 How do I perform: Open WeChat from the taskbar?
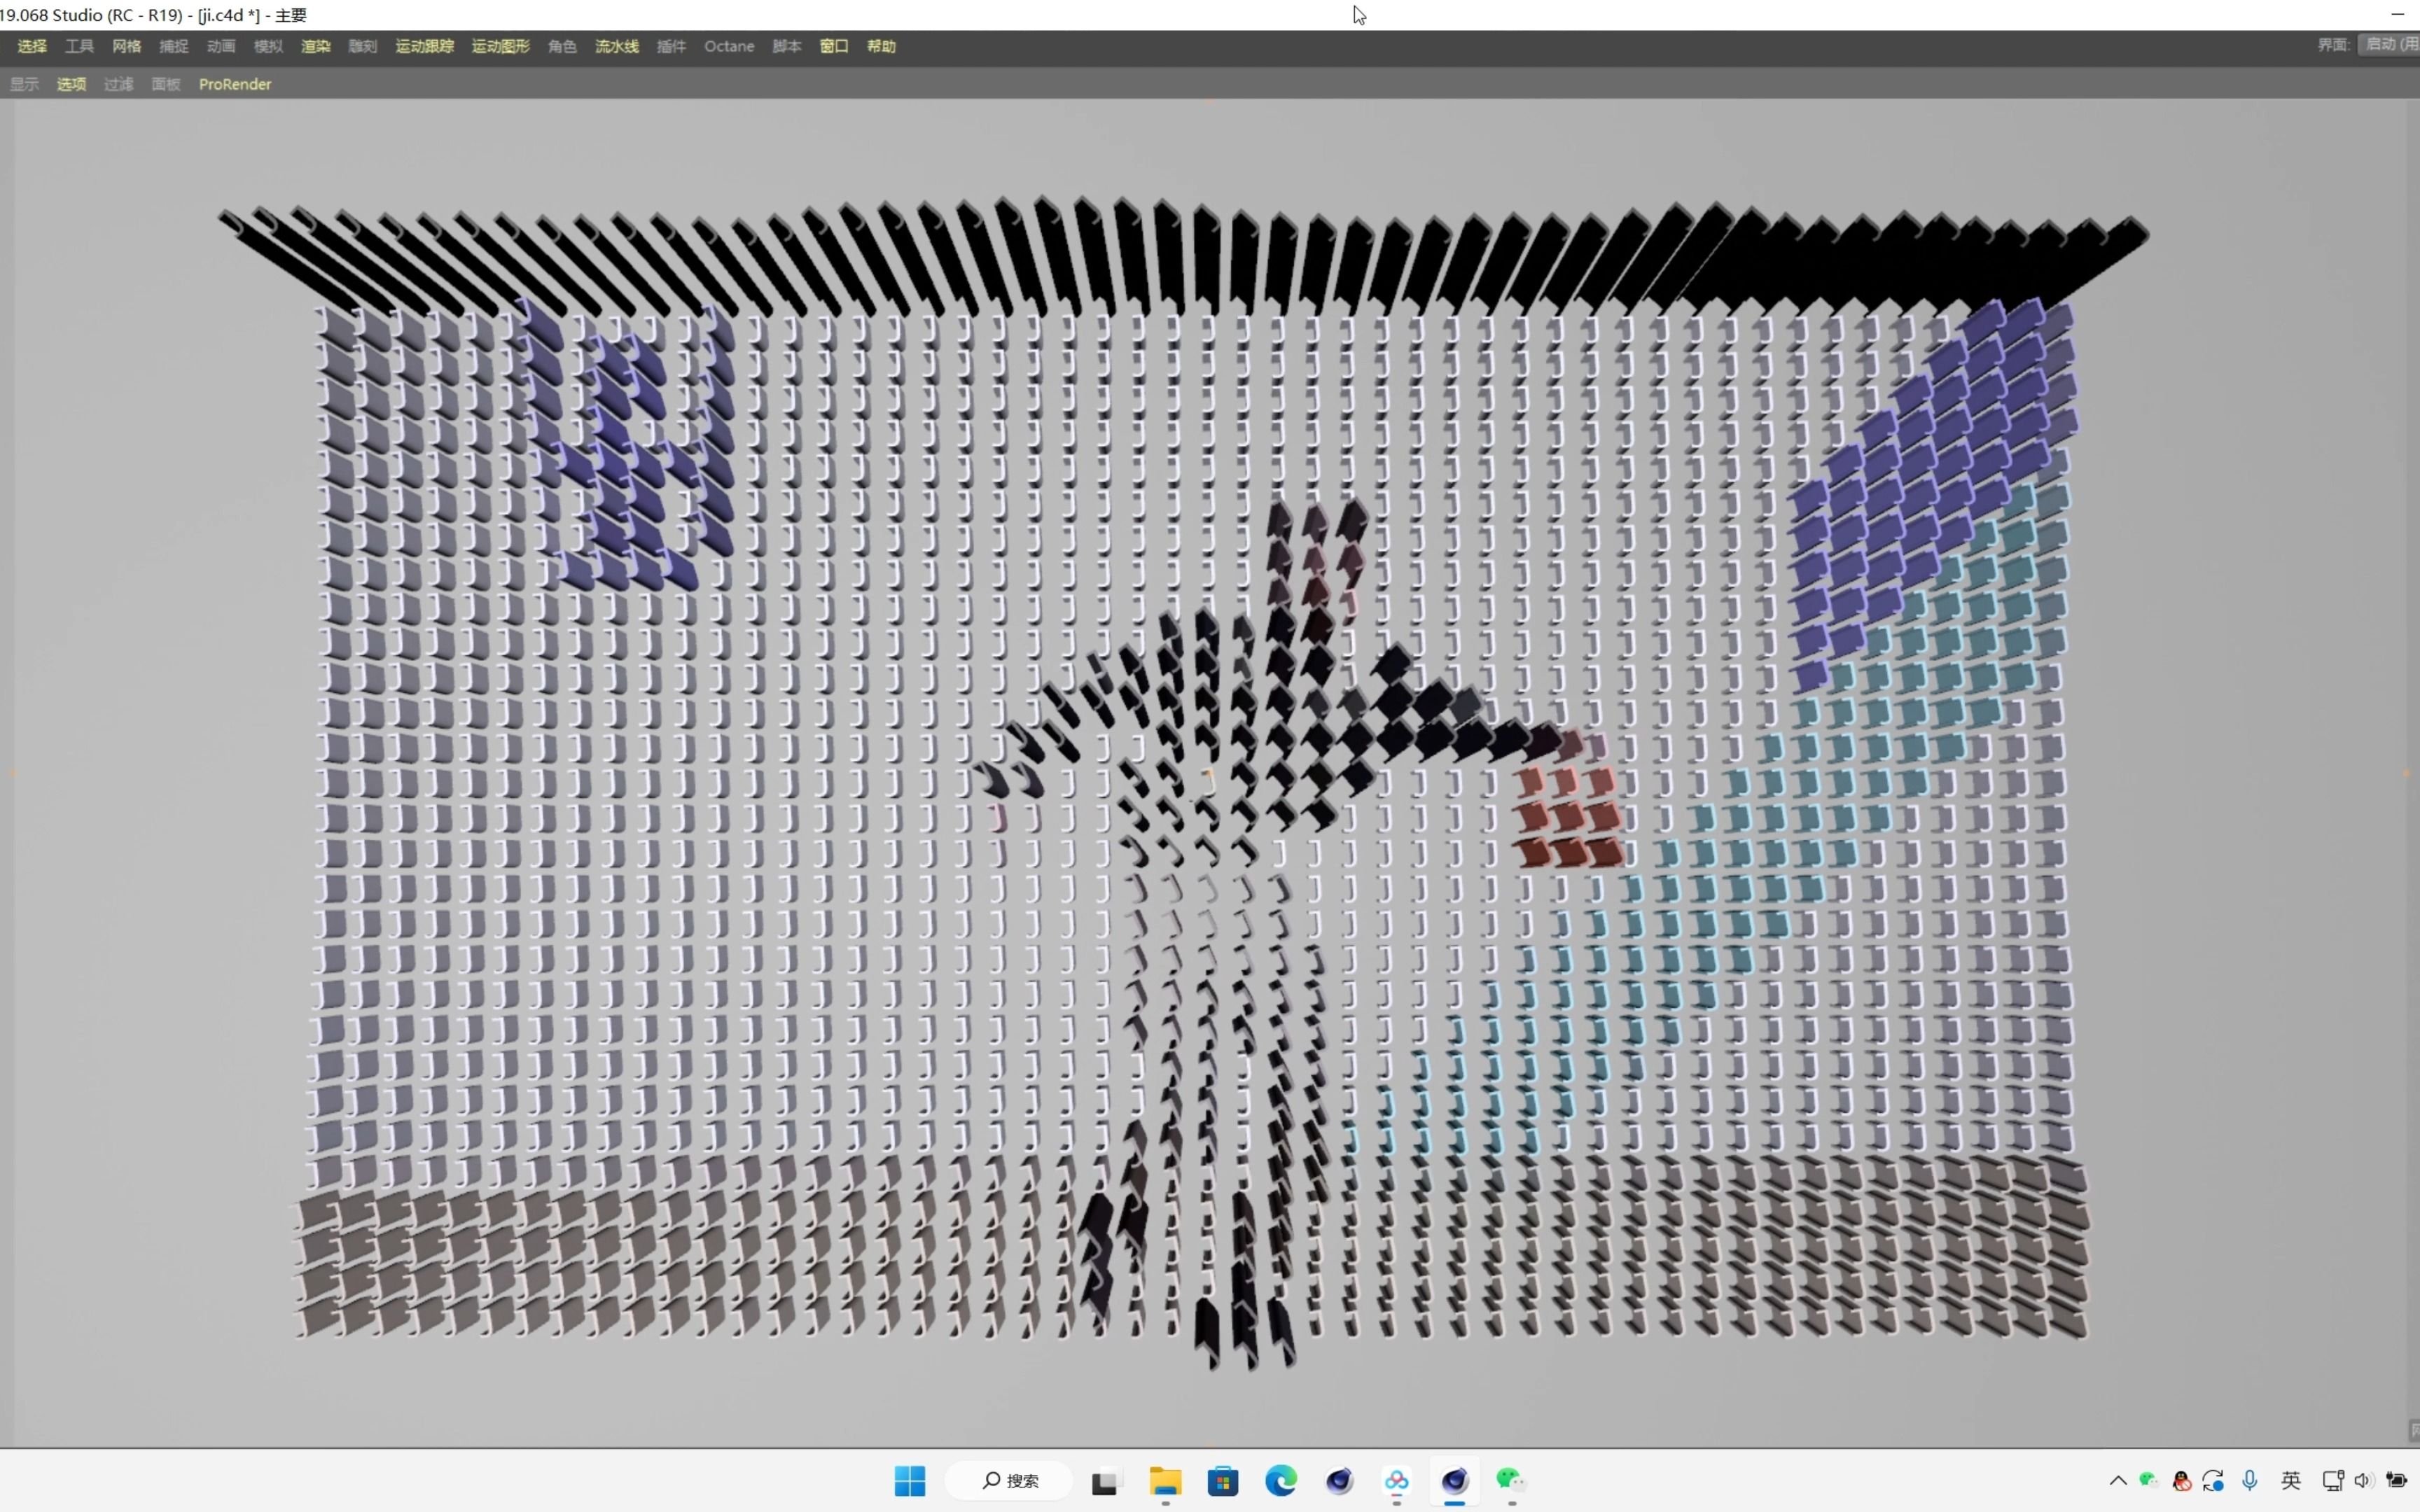click(x=1510, y=1480)
